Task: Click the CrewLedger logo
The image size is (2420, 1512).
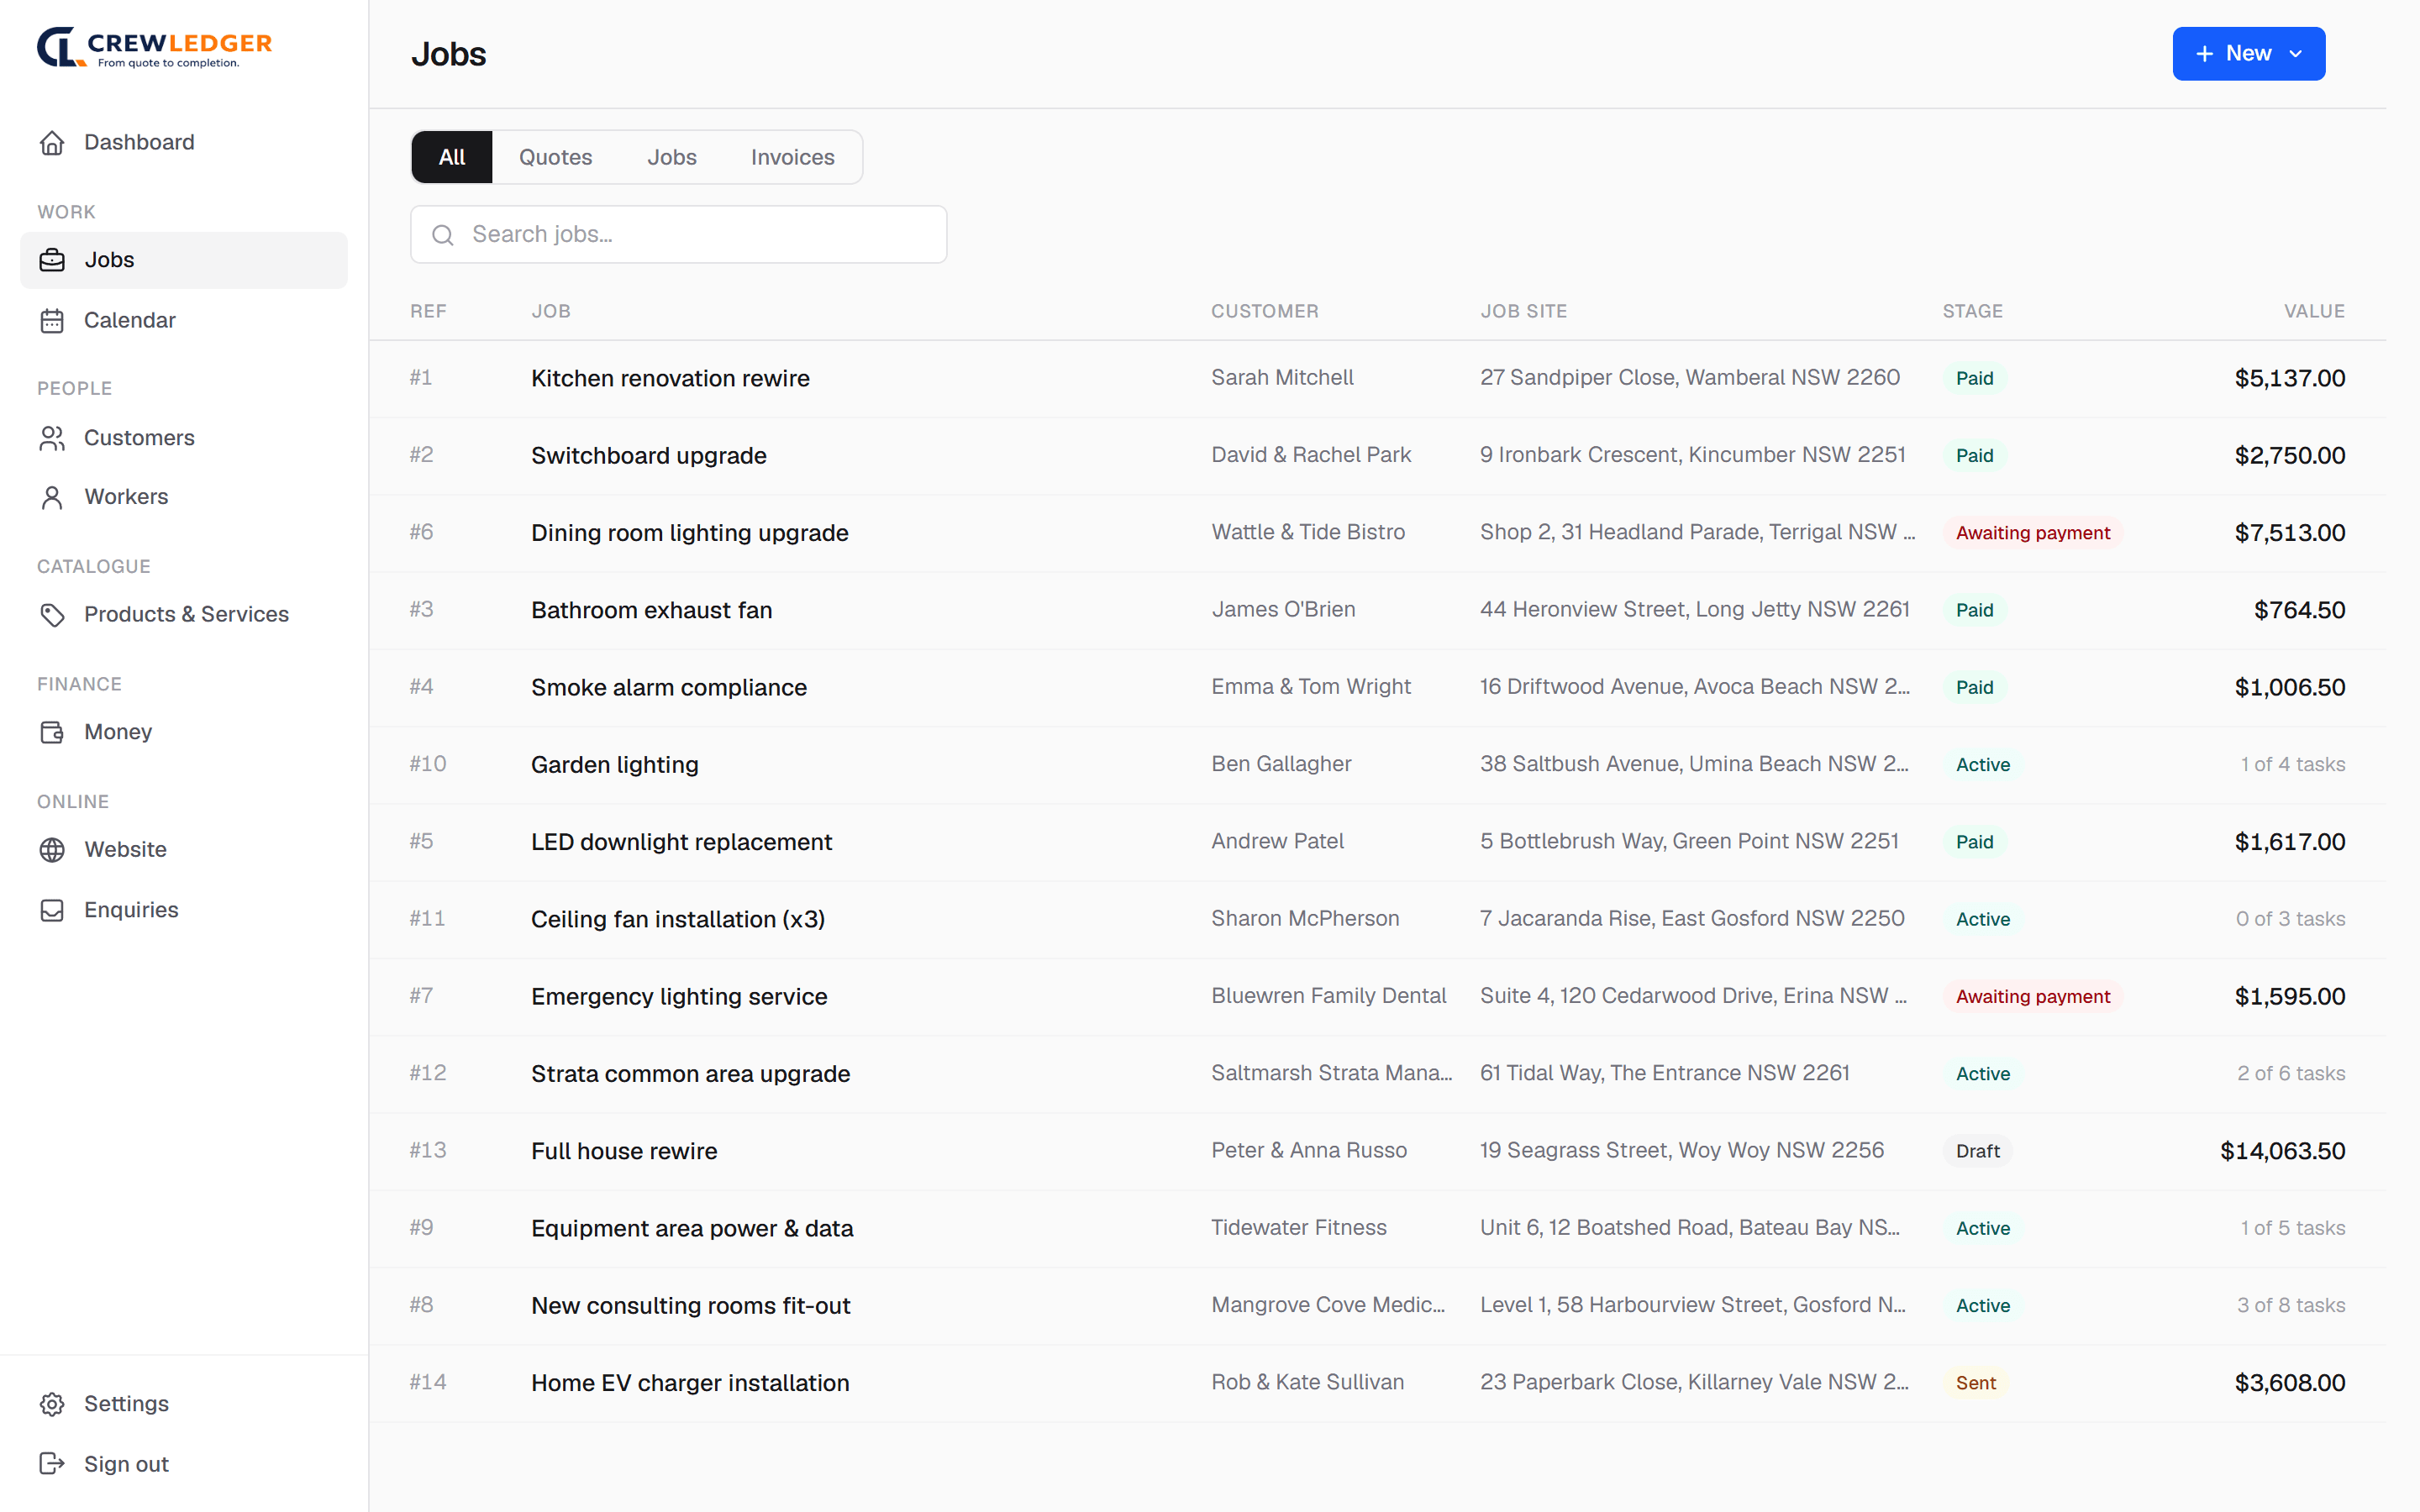Action: click(x=154, y=48)
